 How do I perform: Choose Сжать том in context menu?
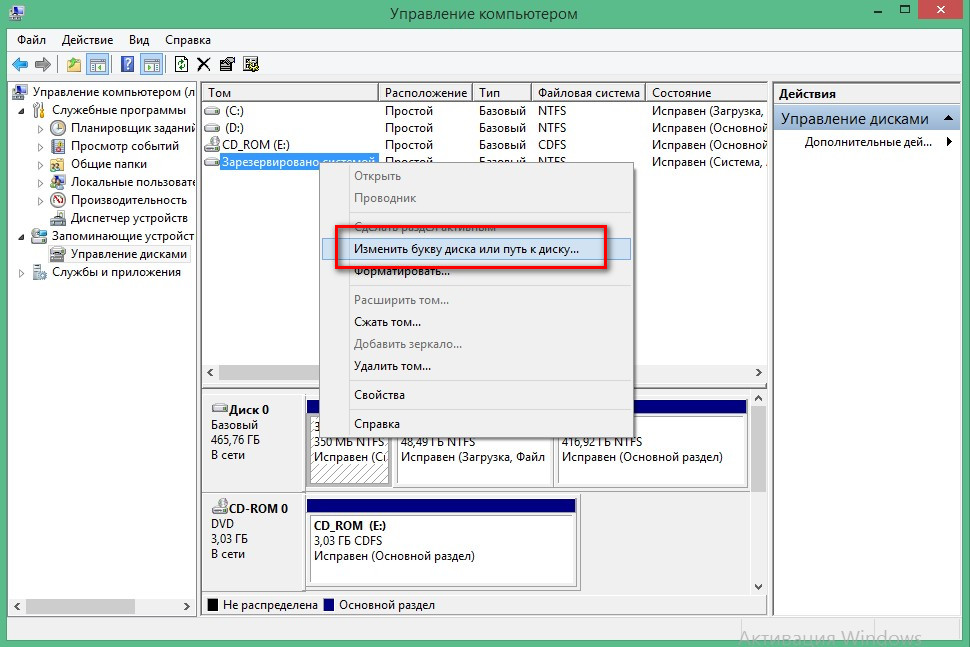387,322
